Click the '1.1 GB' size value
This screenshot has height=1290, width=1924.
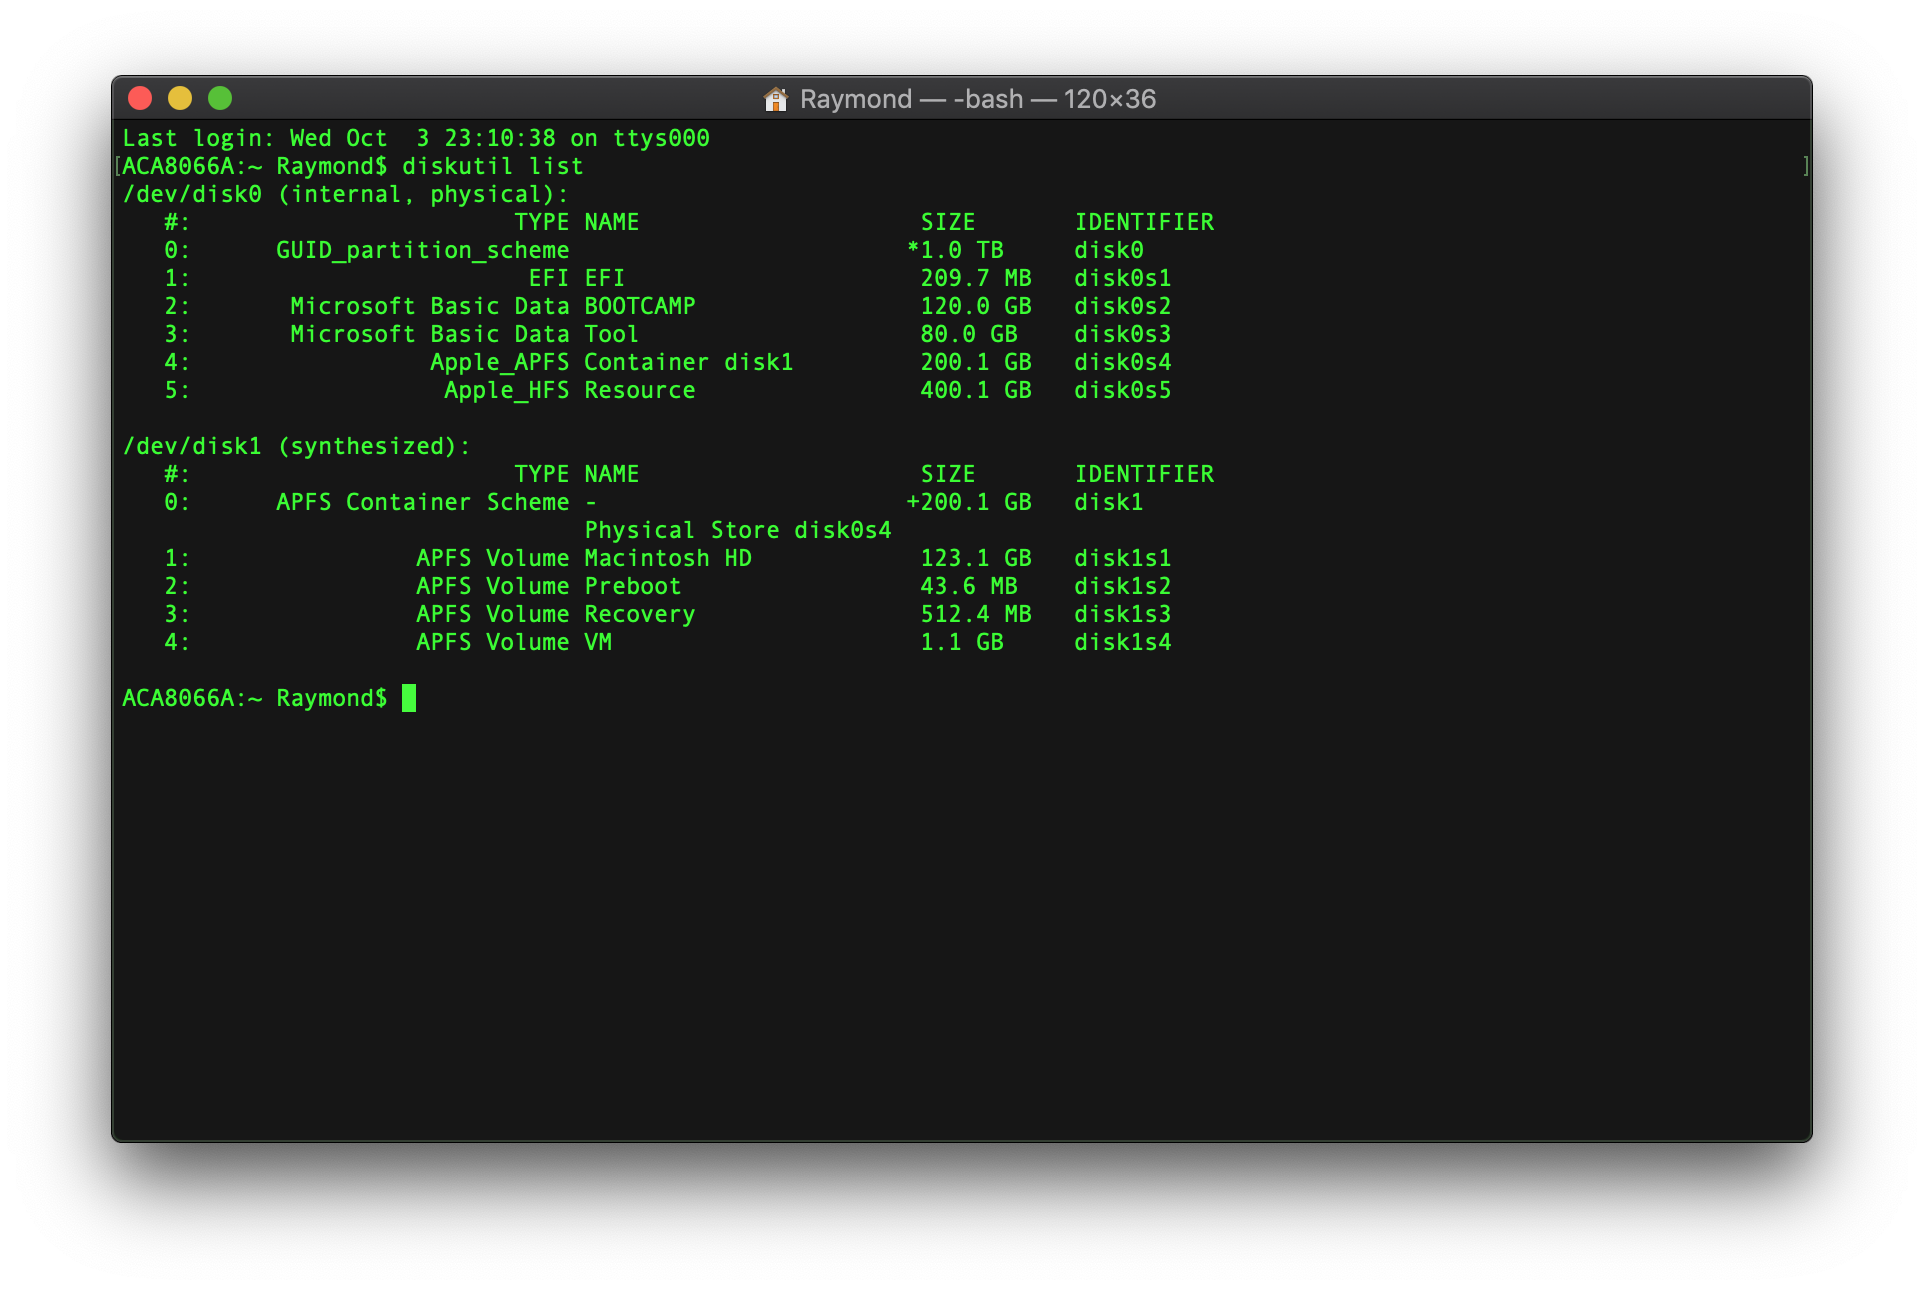tap(962, 642)
